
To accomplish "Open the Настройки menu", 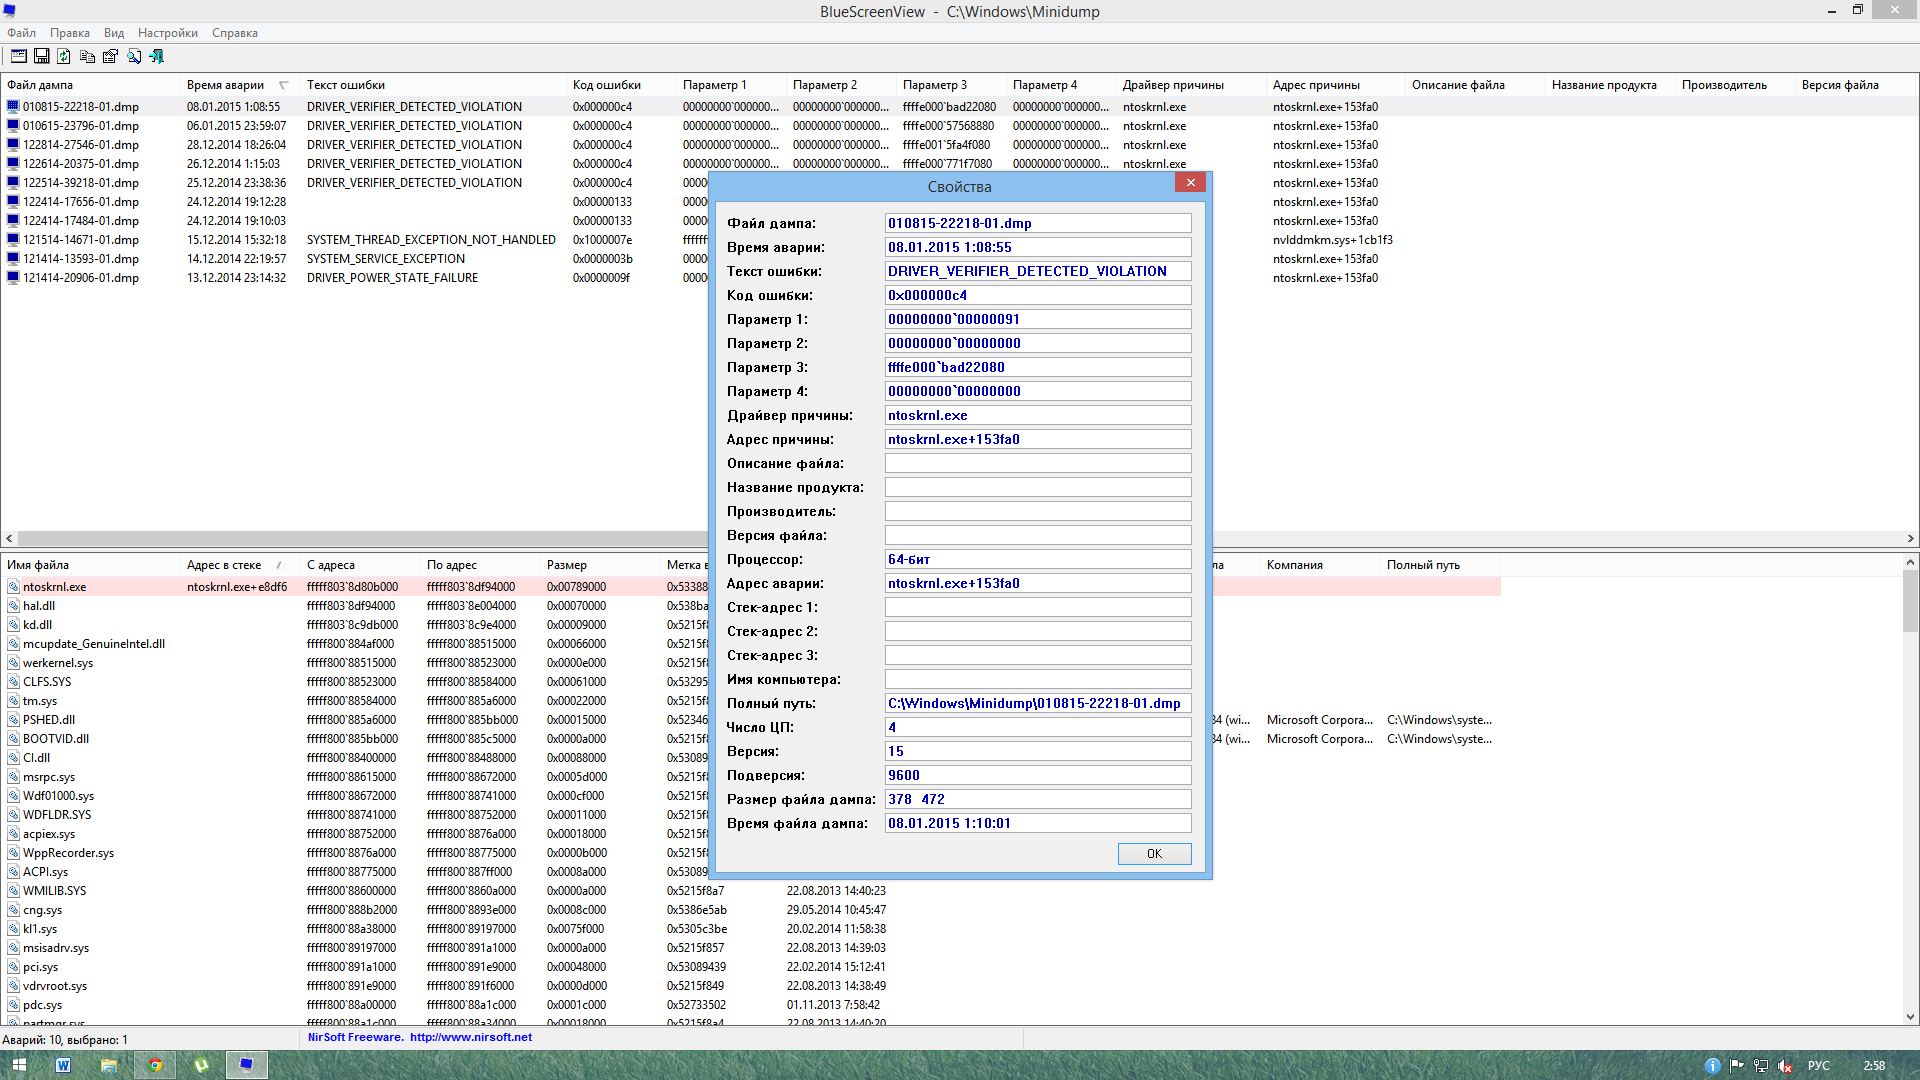I will point(167,33).
